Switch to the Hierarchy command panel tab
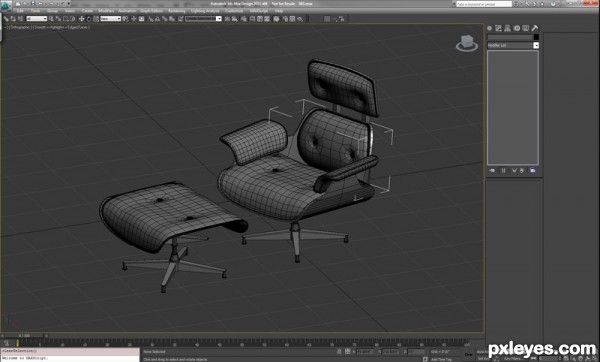Image resolution: width=600 pixels, height=362 pixels. click(x=507, y=28)
